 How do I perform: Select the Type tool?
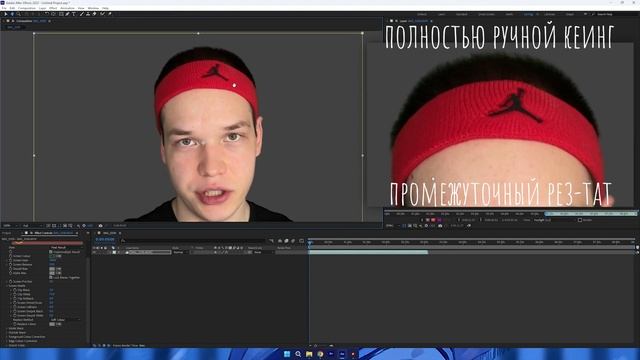coord(73,14)
